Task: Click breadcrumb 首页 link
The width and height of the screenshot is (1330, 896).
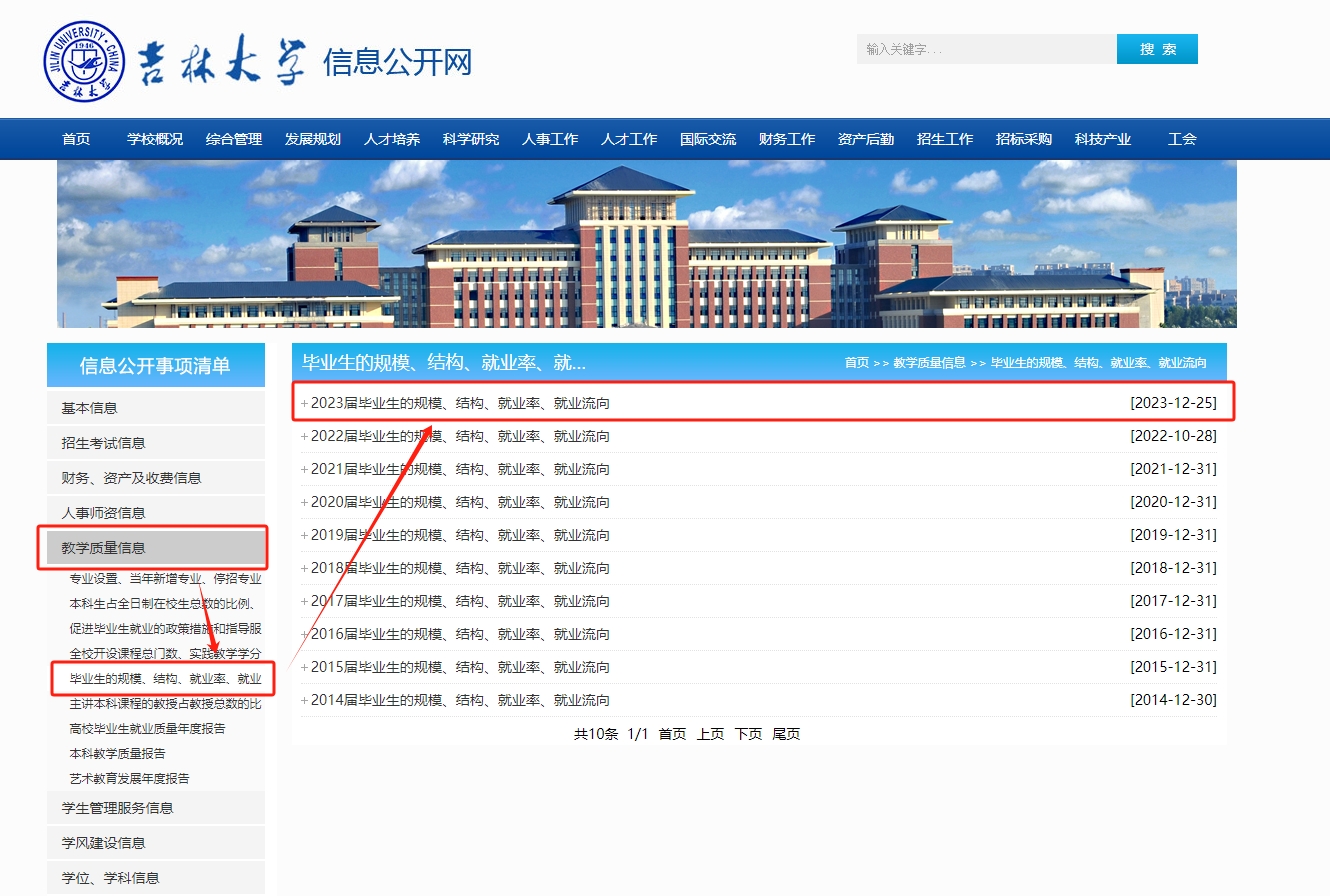Action: (857, 363)
